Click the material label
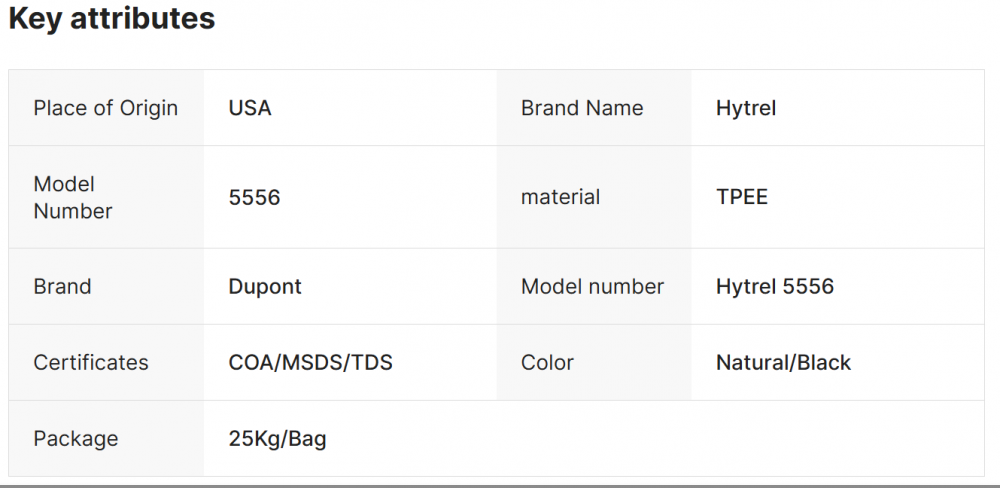Viewport: 1000px width, 488px height. pos(561,197)
